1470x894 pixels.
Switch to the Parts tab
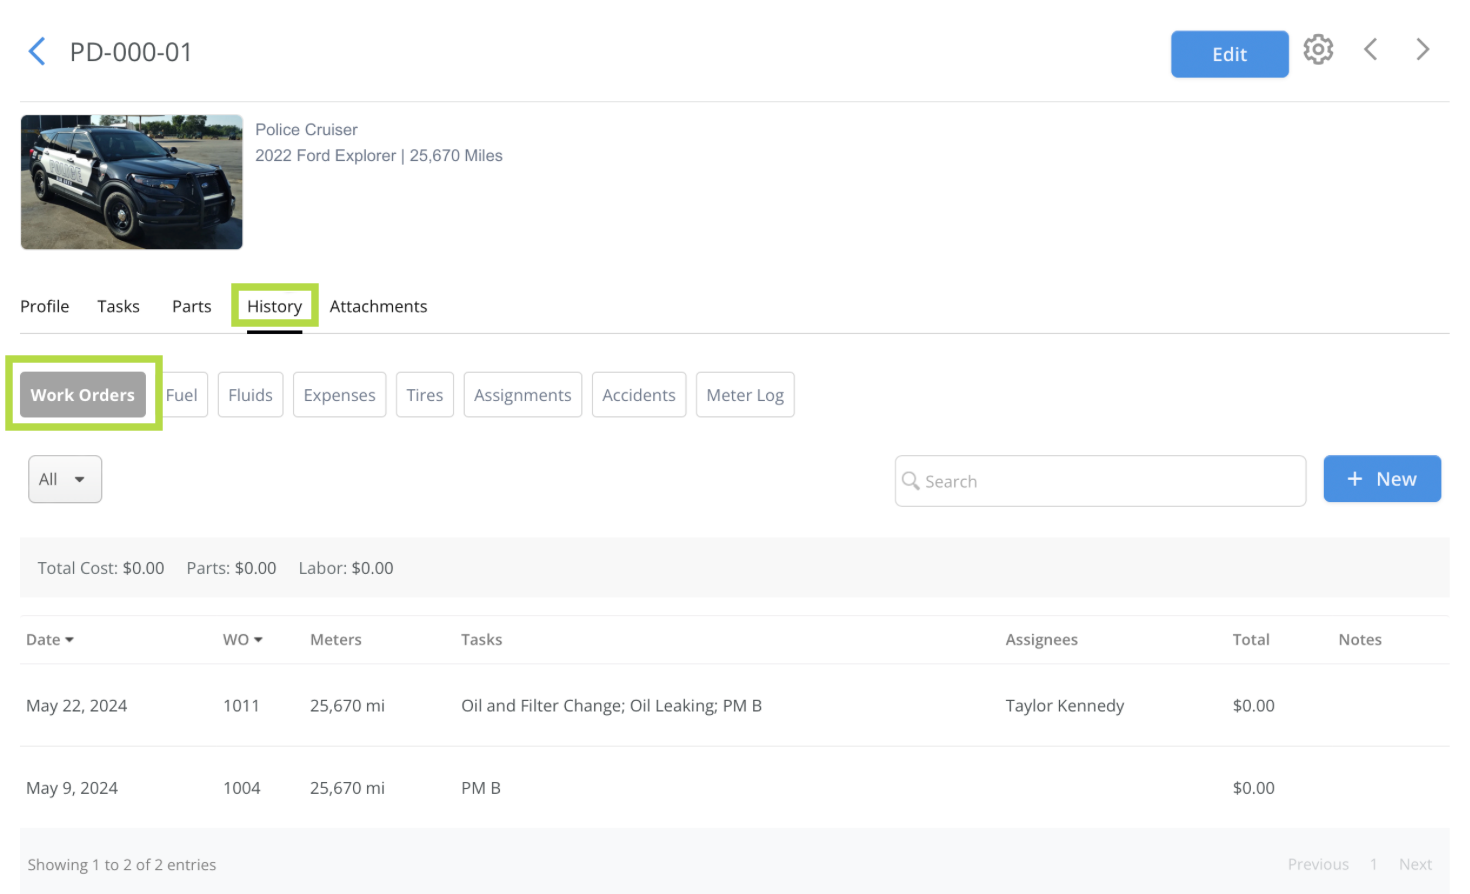(192, 306)
